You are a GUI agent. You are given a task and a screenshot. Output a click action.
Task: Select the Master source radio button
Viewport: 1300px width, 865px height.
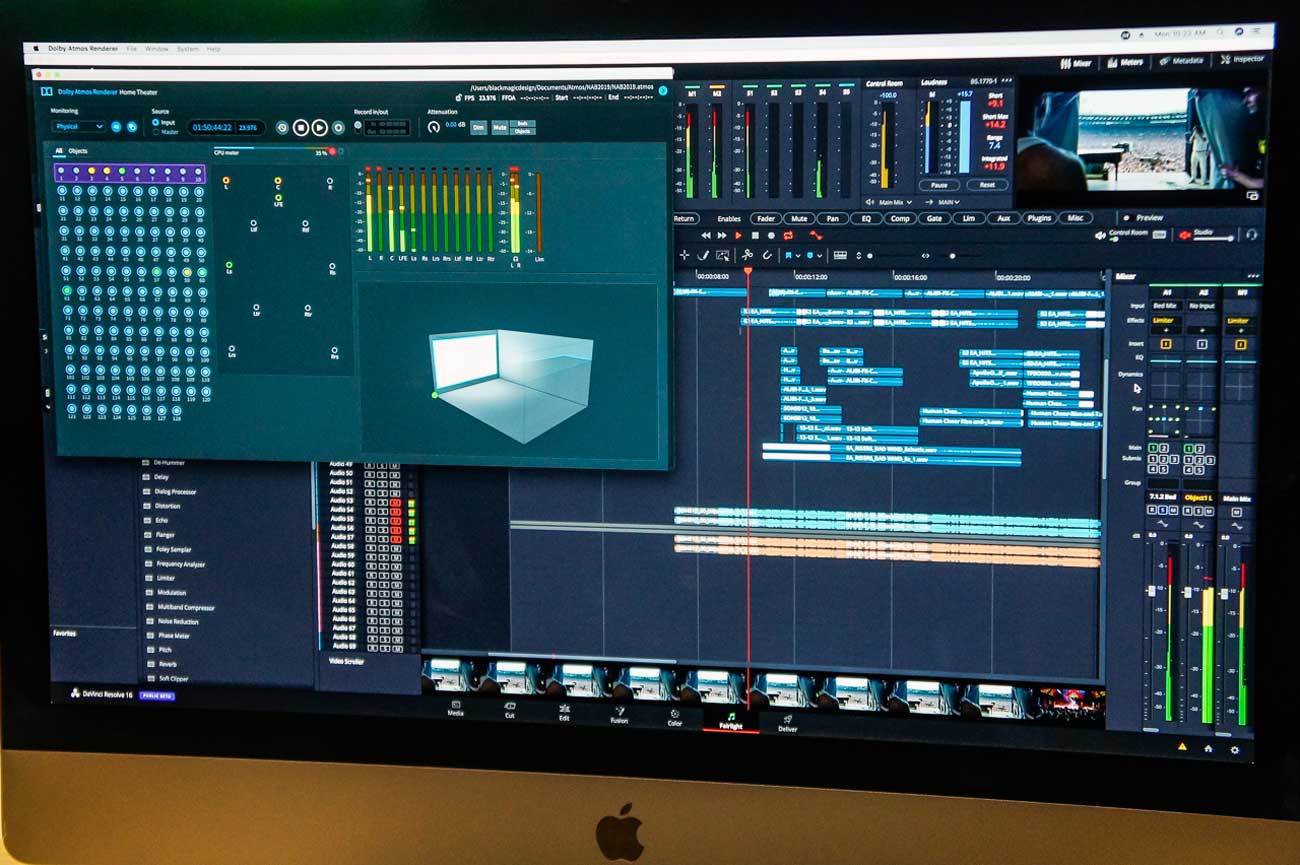[x=156, y=131]
